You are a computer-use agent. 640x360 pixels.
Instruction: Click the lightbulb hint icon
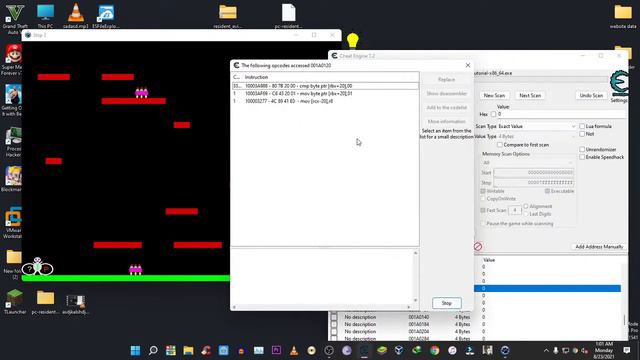click(x=353, y=41)
